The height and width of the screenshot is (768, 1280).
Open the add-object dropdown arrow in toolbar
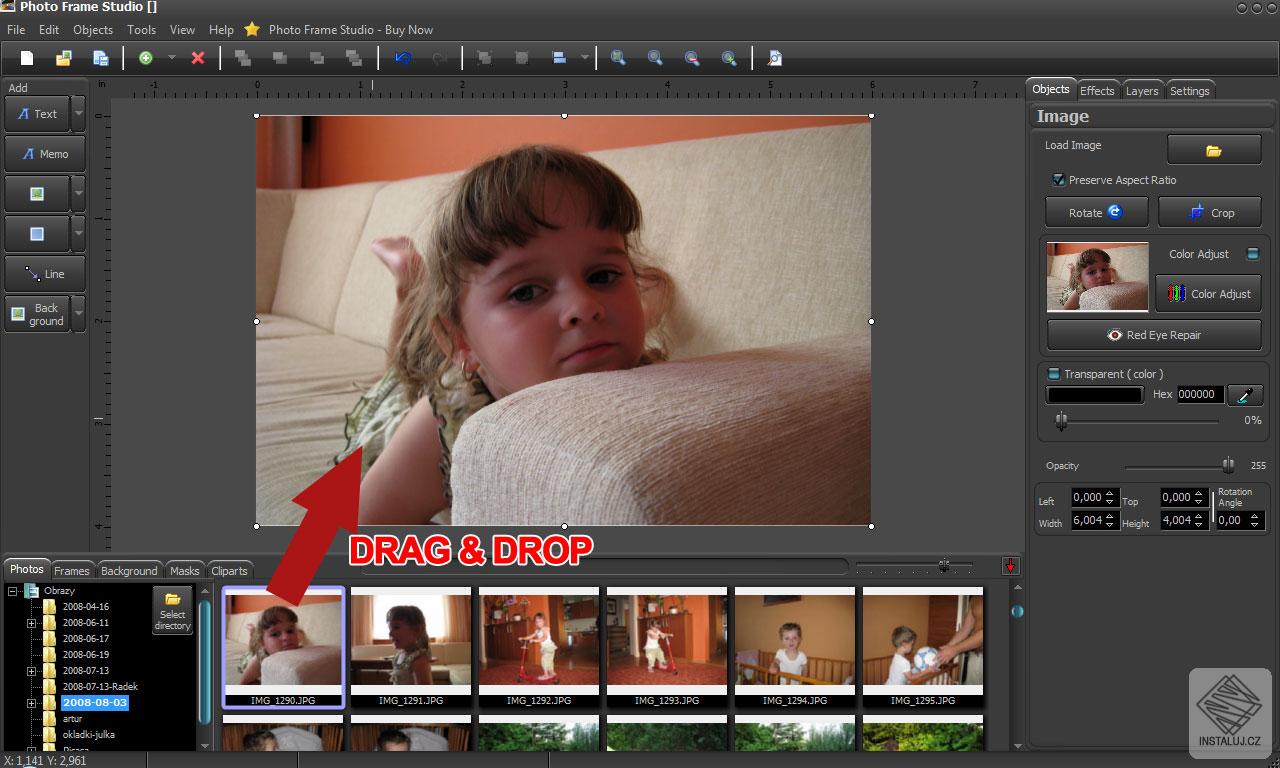pyautogui.click(x=171, y=58)
